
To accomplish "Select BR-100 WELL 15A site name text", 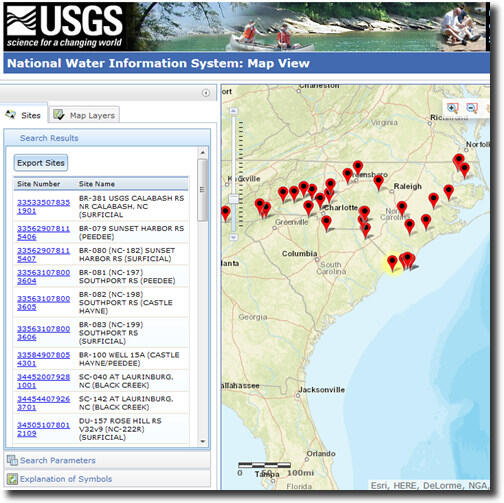I will pos(129,359).
